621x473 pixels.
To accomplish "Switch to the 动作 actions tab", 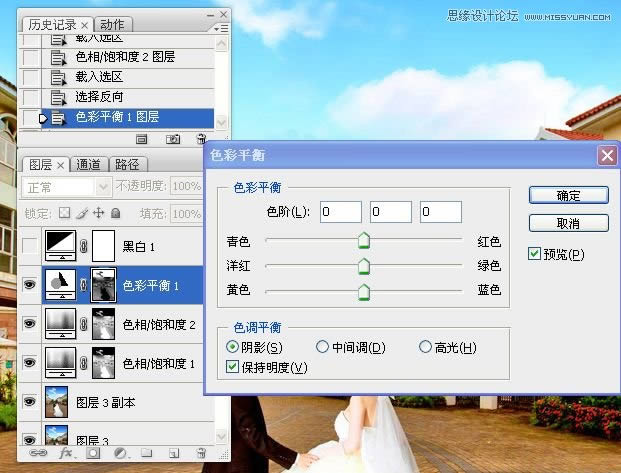I will pos(113,24).
